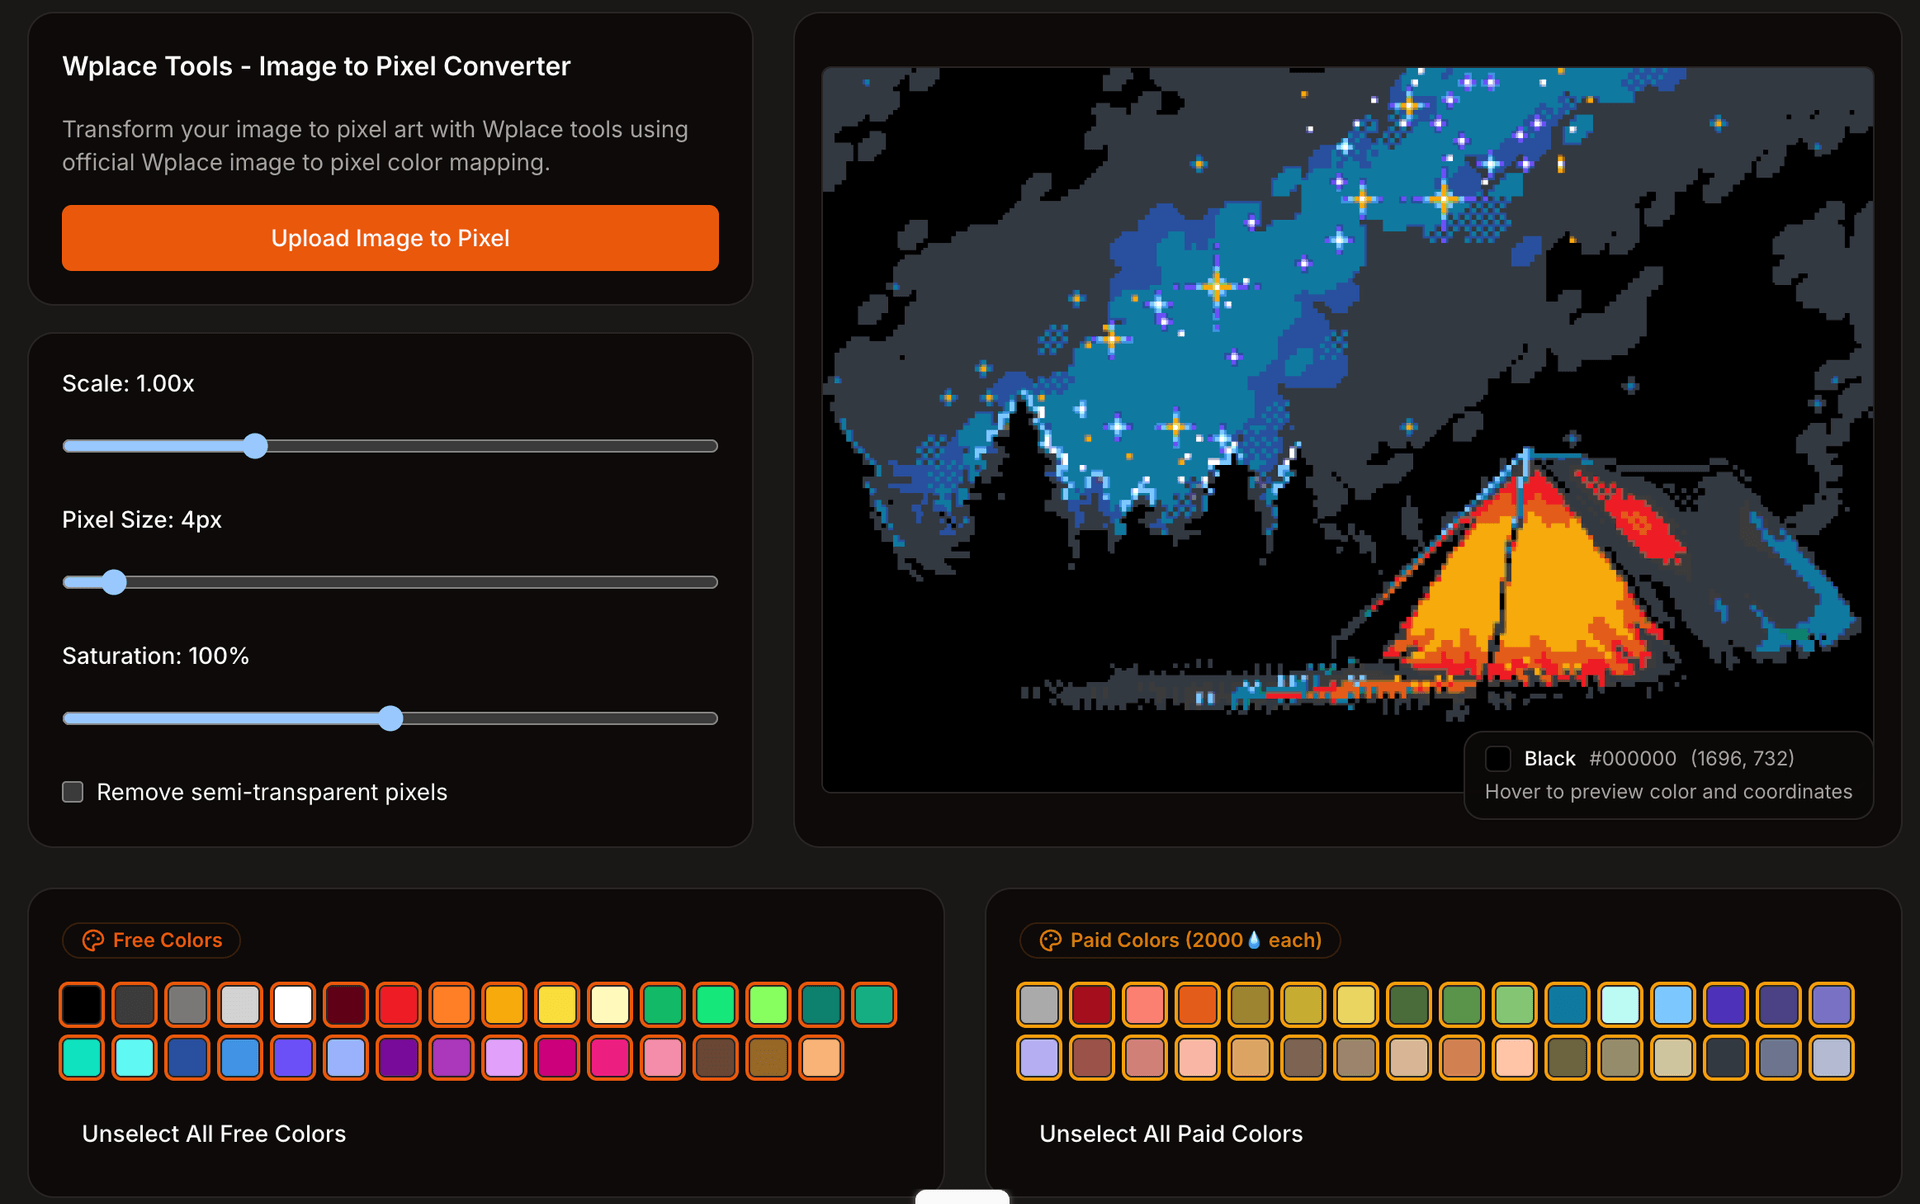The height and width of the screenshot is (1204, 1920).
Task: Click Unselect All Free Colors
Action: [213, 1133]
